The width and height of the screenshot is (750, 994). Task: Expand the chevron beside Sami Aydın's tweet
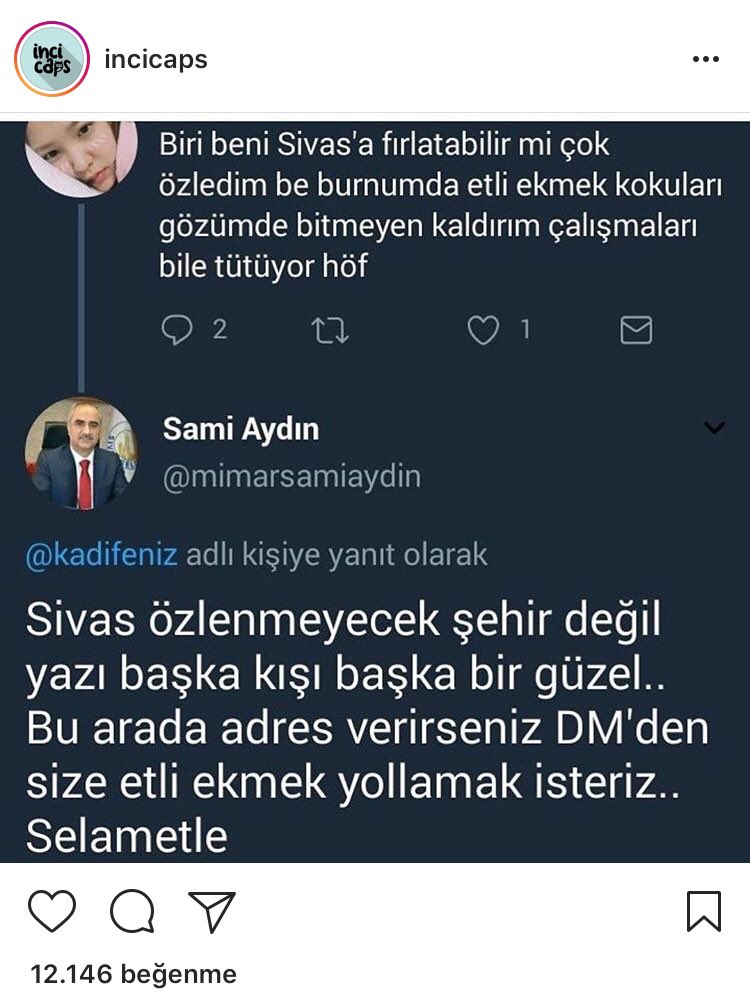(714, 428)
